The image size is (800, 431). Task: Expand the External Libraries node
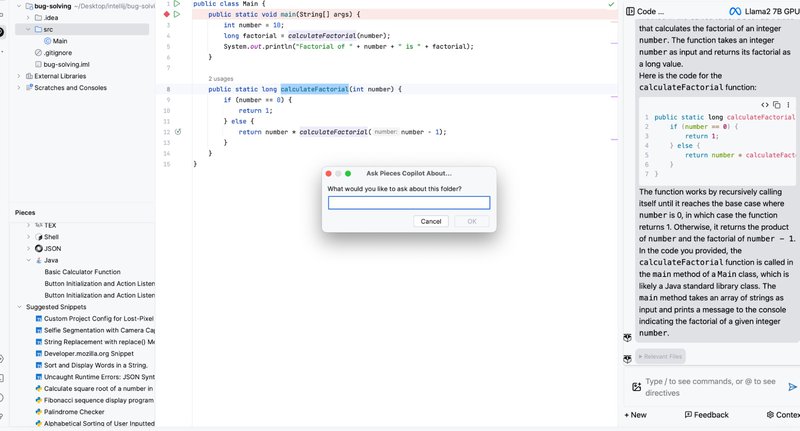coord(19,76)
